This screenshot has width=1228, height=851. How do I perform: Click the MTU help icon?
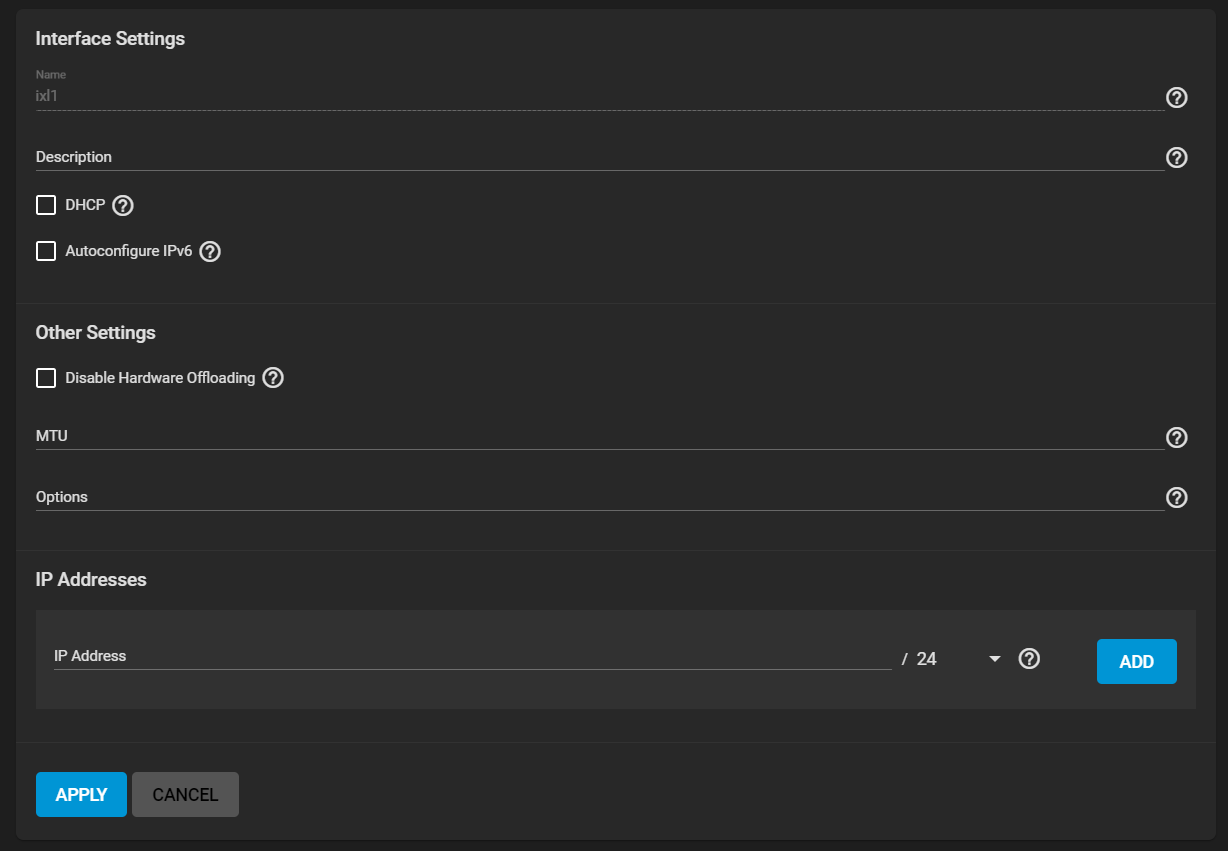pos(1177,437)
